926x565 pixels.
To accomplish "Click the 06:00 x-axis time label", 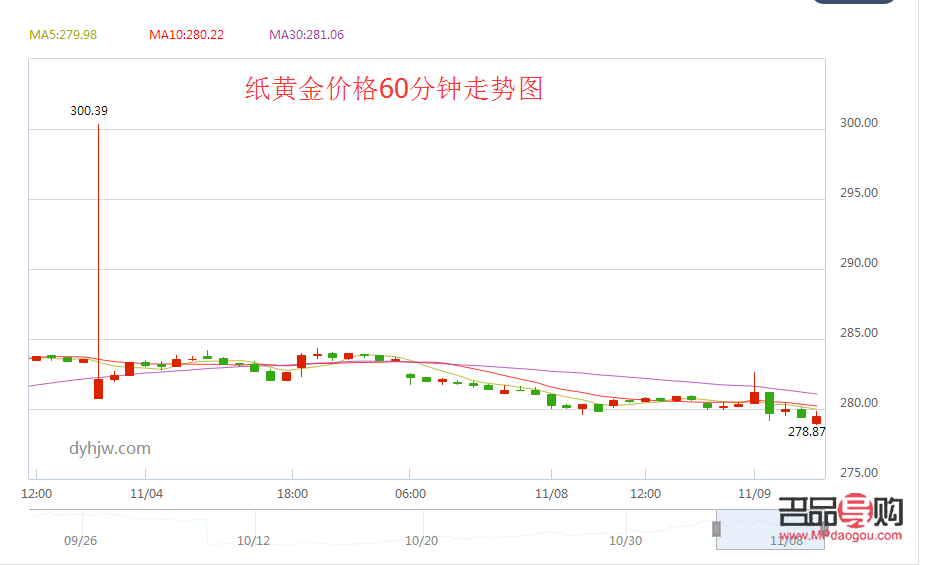I will pos(410,494).
